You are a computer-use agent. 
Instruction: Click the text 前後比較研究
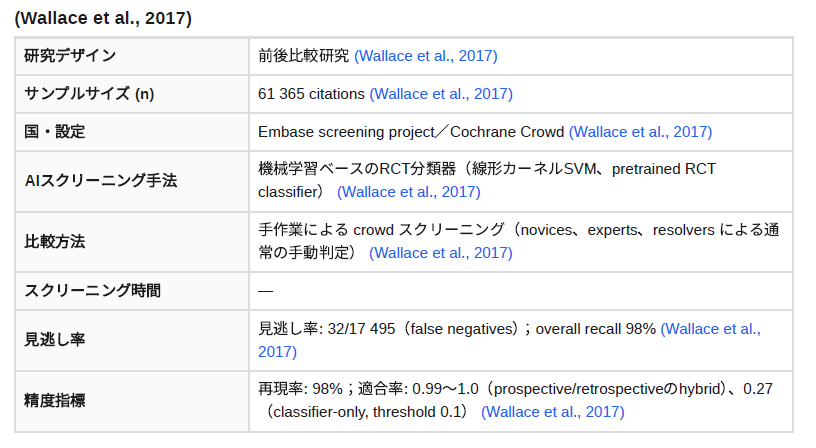pos(303,56)
